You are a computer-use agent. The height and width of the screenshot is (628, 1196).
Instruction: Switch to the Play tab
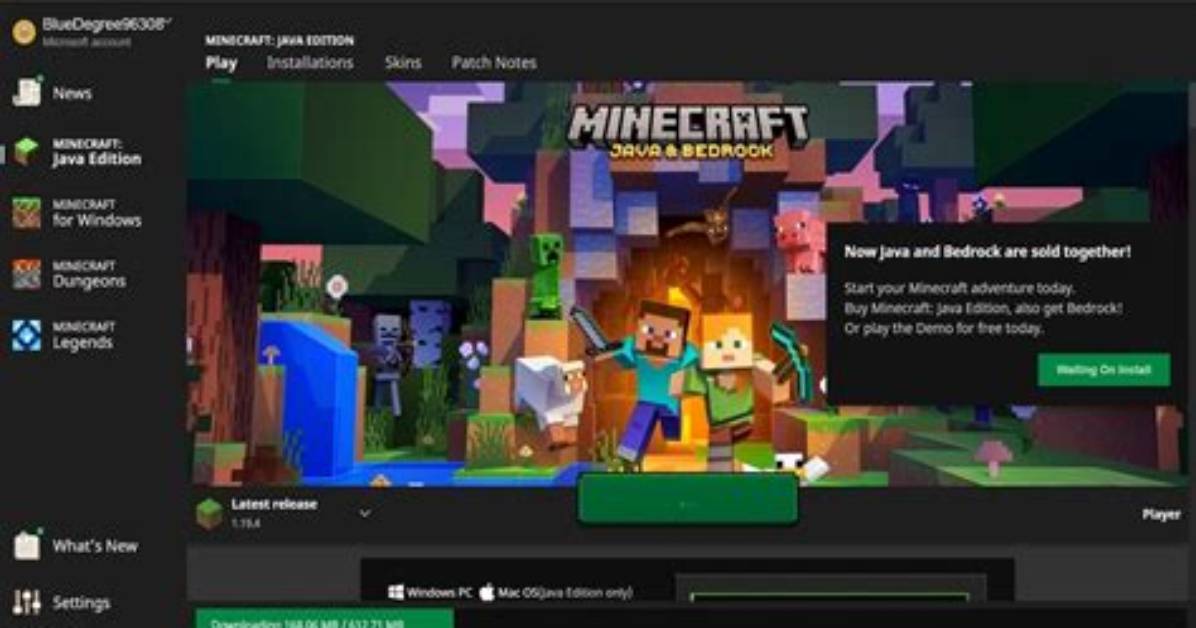pos(221,63)
